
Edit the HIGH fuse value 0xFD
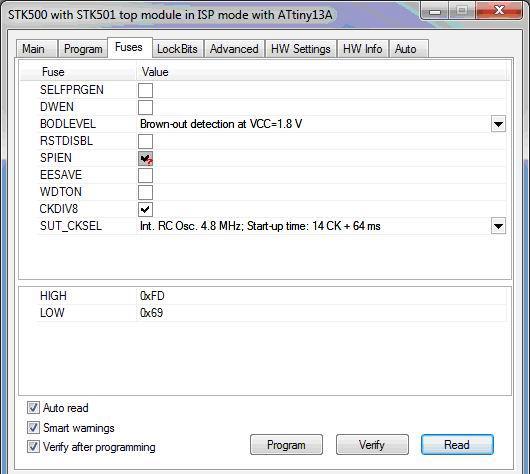click(x=152, y=296)
